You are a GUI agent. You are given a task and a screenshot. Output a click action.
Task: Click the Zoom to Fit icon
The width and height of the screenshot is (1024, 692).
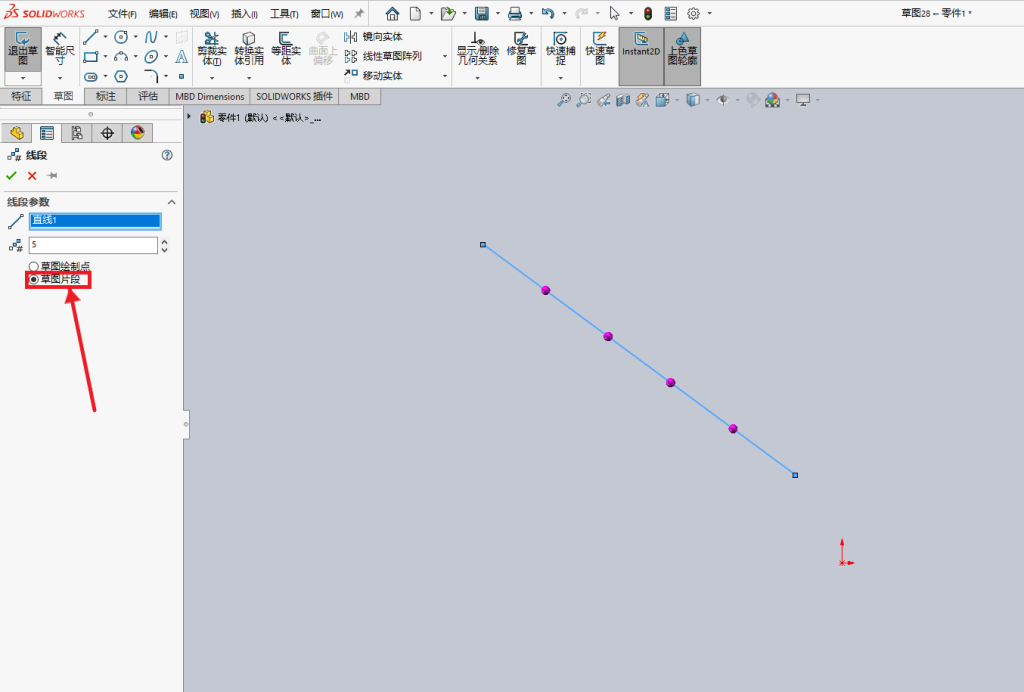tap(564, 100)
